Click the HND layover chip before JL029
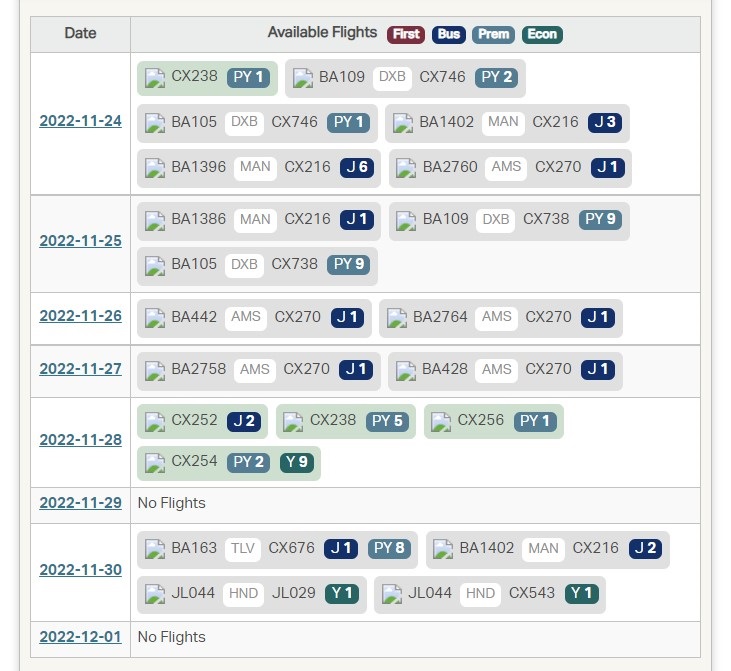The image size is (731, 671). (243, 594)
